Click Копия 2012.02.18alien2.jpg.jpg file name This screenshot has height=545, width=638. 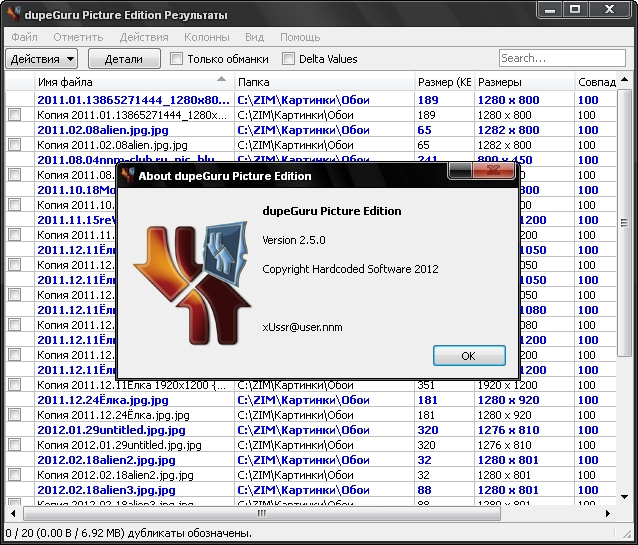point(116,475)
